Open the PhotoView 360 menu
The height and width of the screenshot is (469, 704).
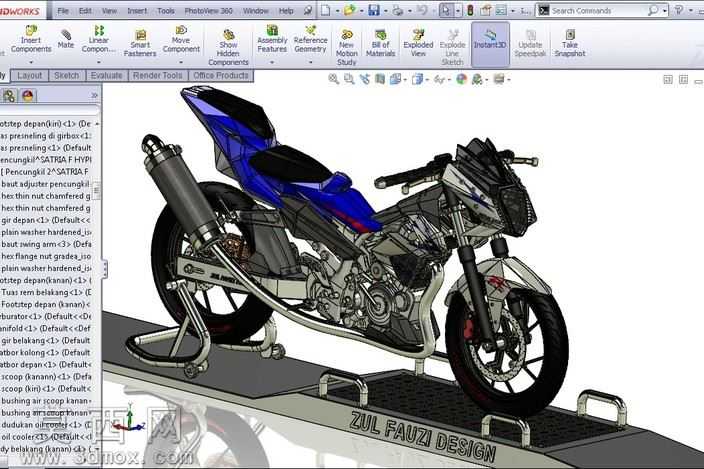(x=208, y=10)
